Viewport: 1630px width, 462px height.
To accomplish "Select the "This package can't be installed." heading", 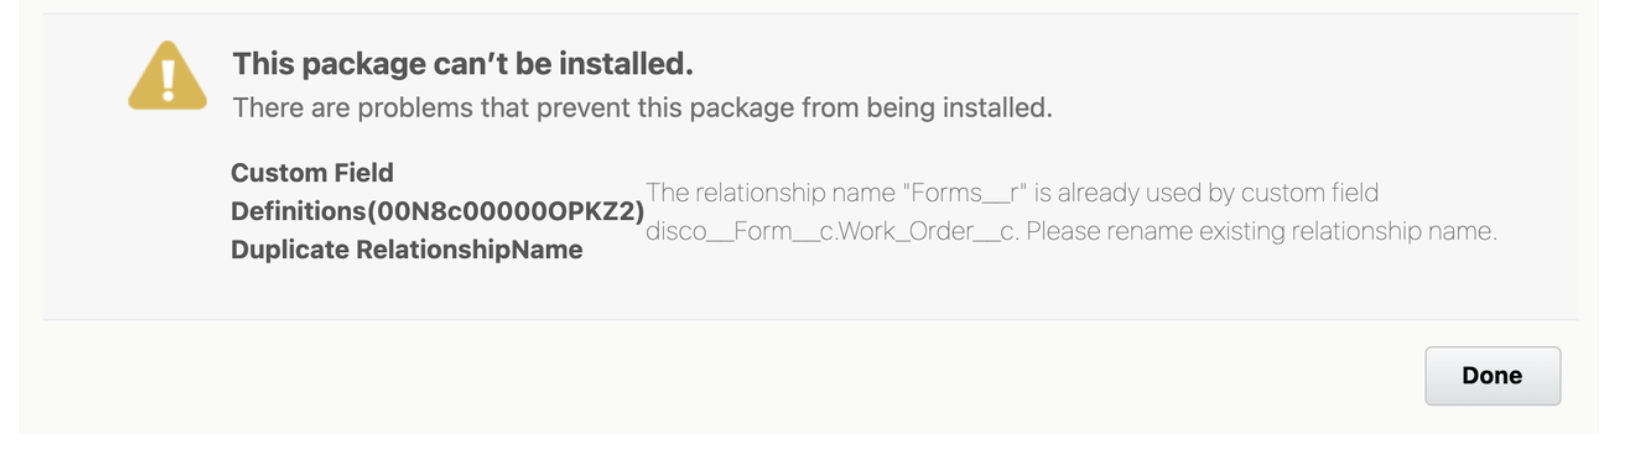I will [x=463, y=64].
